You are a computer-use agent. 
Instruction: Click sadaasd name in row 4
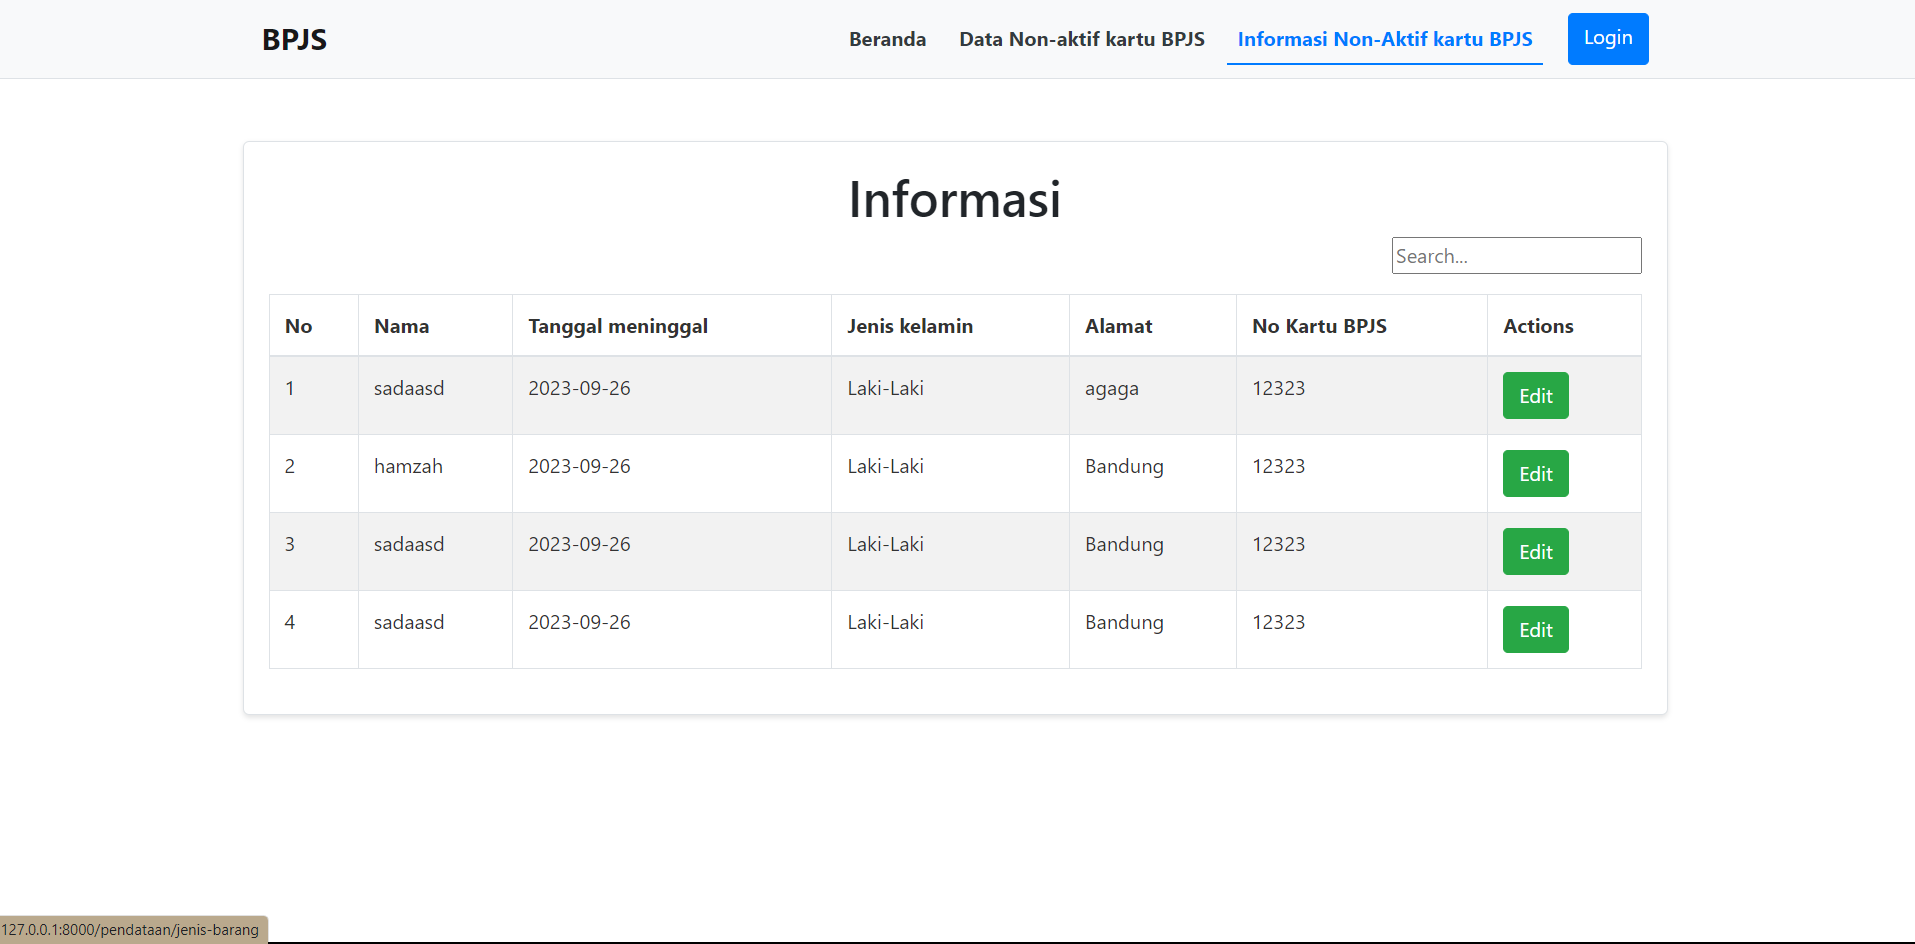coord(409,622)
